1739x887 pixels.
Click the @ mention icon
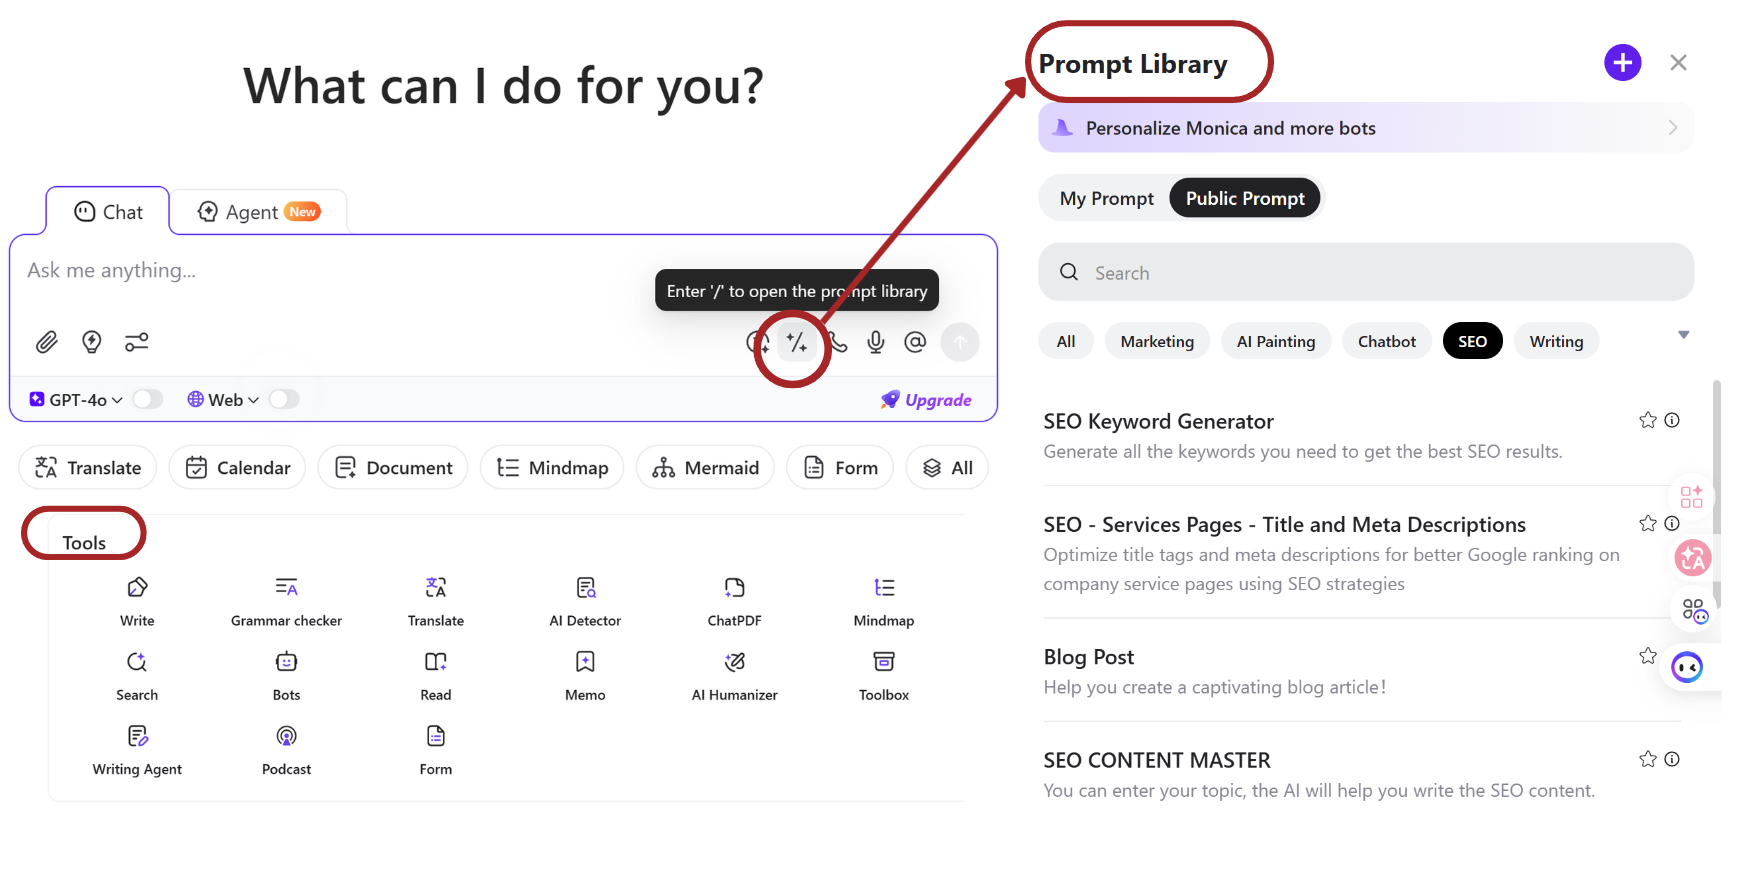[x=915, y=342]
